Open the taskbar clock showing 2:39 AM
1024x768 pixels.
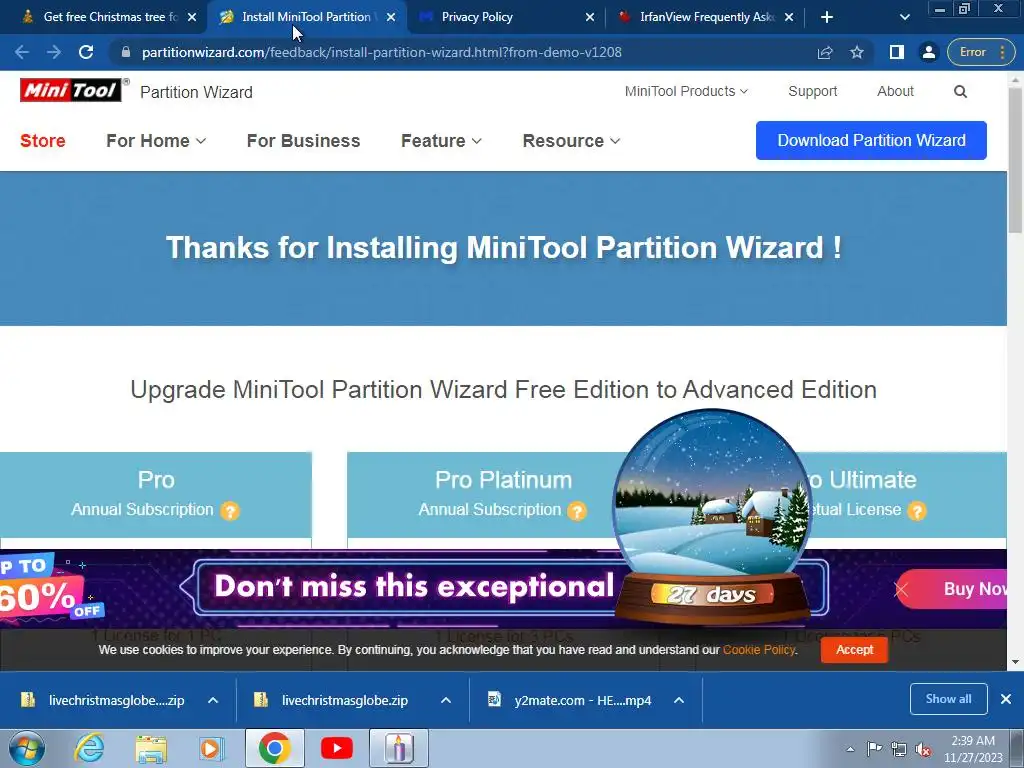point(973,749)
